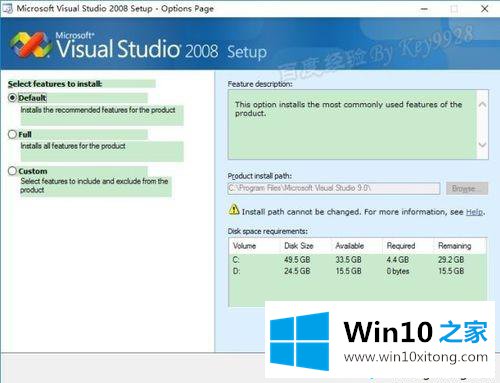Minimize the setup window
The width and height of the screenshot is (500, 383).
(424, 9)
